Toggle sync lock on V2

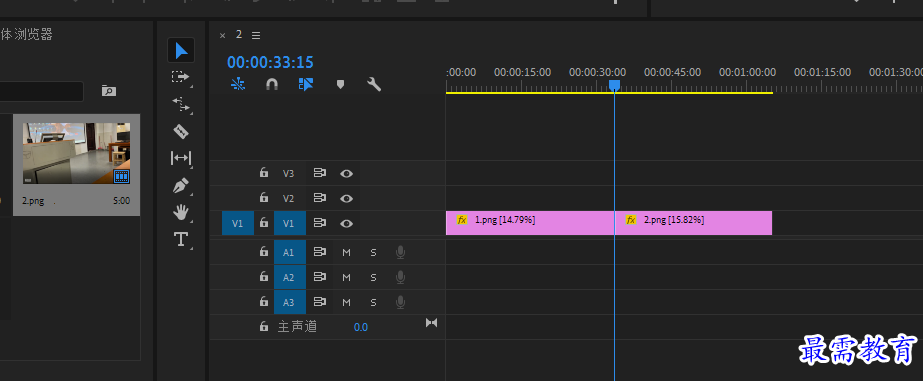pyautogui.click(x=320, y=198)
